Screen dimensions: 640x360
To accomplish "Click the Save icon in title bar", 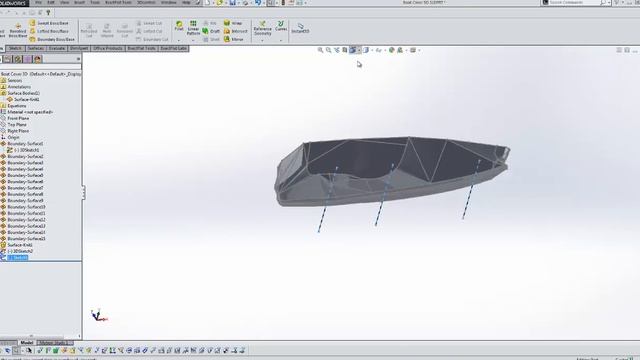I will coord(233,2).
